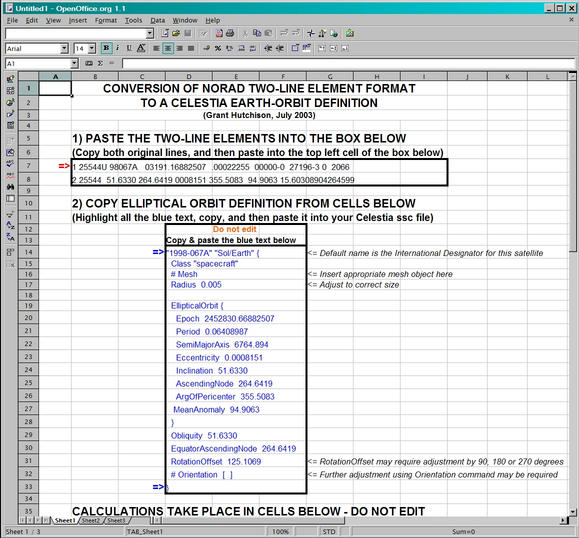Open the Insert menu

pyautogui.click(x=78, y=20)
